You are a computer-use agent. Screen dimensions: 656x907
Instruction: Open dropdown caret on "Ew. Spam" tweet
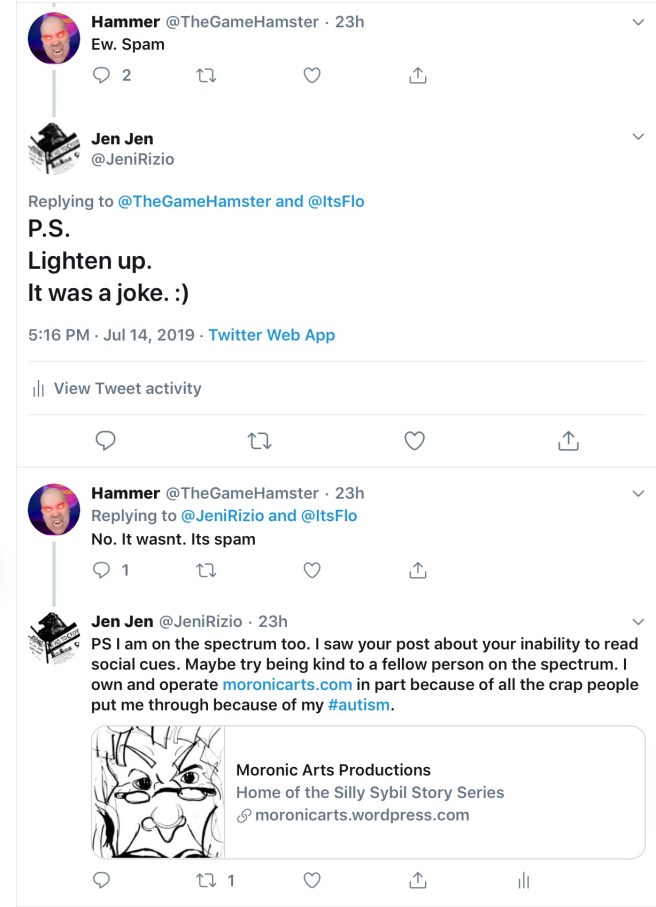point(639,21)
